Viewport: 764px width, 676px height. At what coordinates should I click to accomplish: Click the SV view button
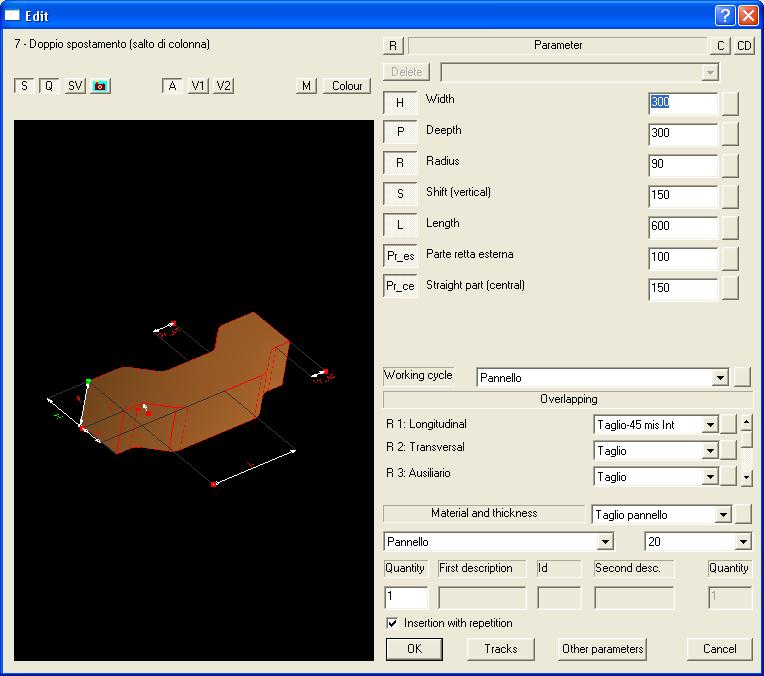pos(75,86)
